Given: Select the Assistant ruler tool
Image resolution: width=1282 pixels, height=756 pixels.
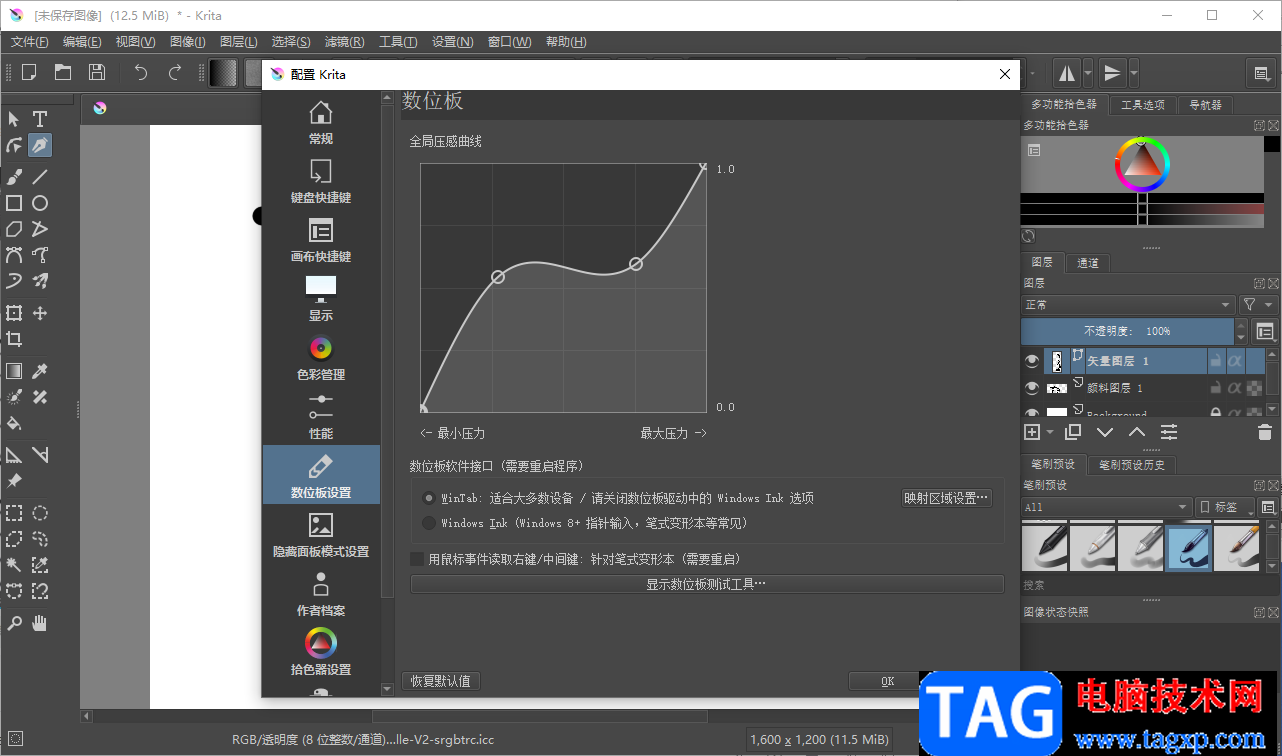Looking at the screenshot, I should coord(14,455).
